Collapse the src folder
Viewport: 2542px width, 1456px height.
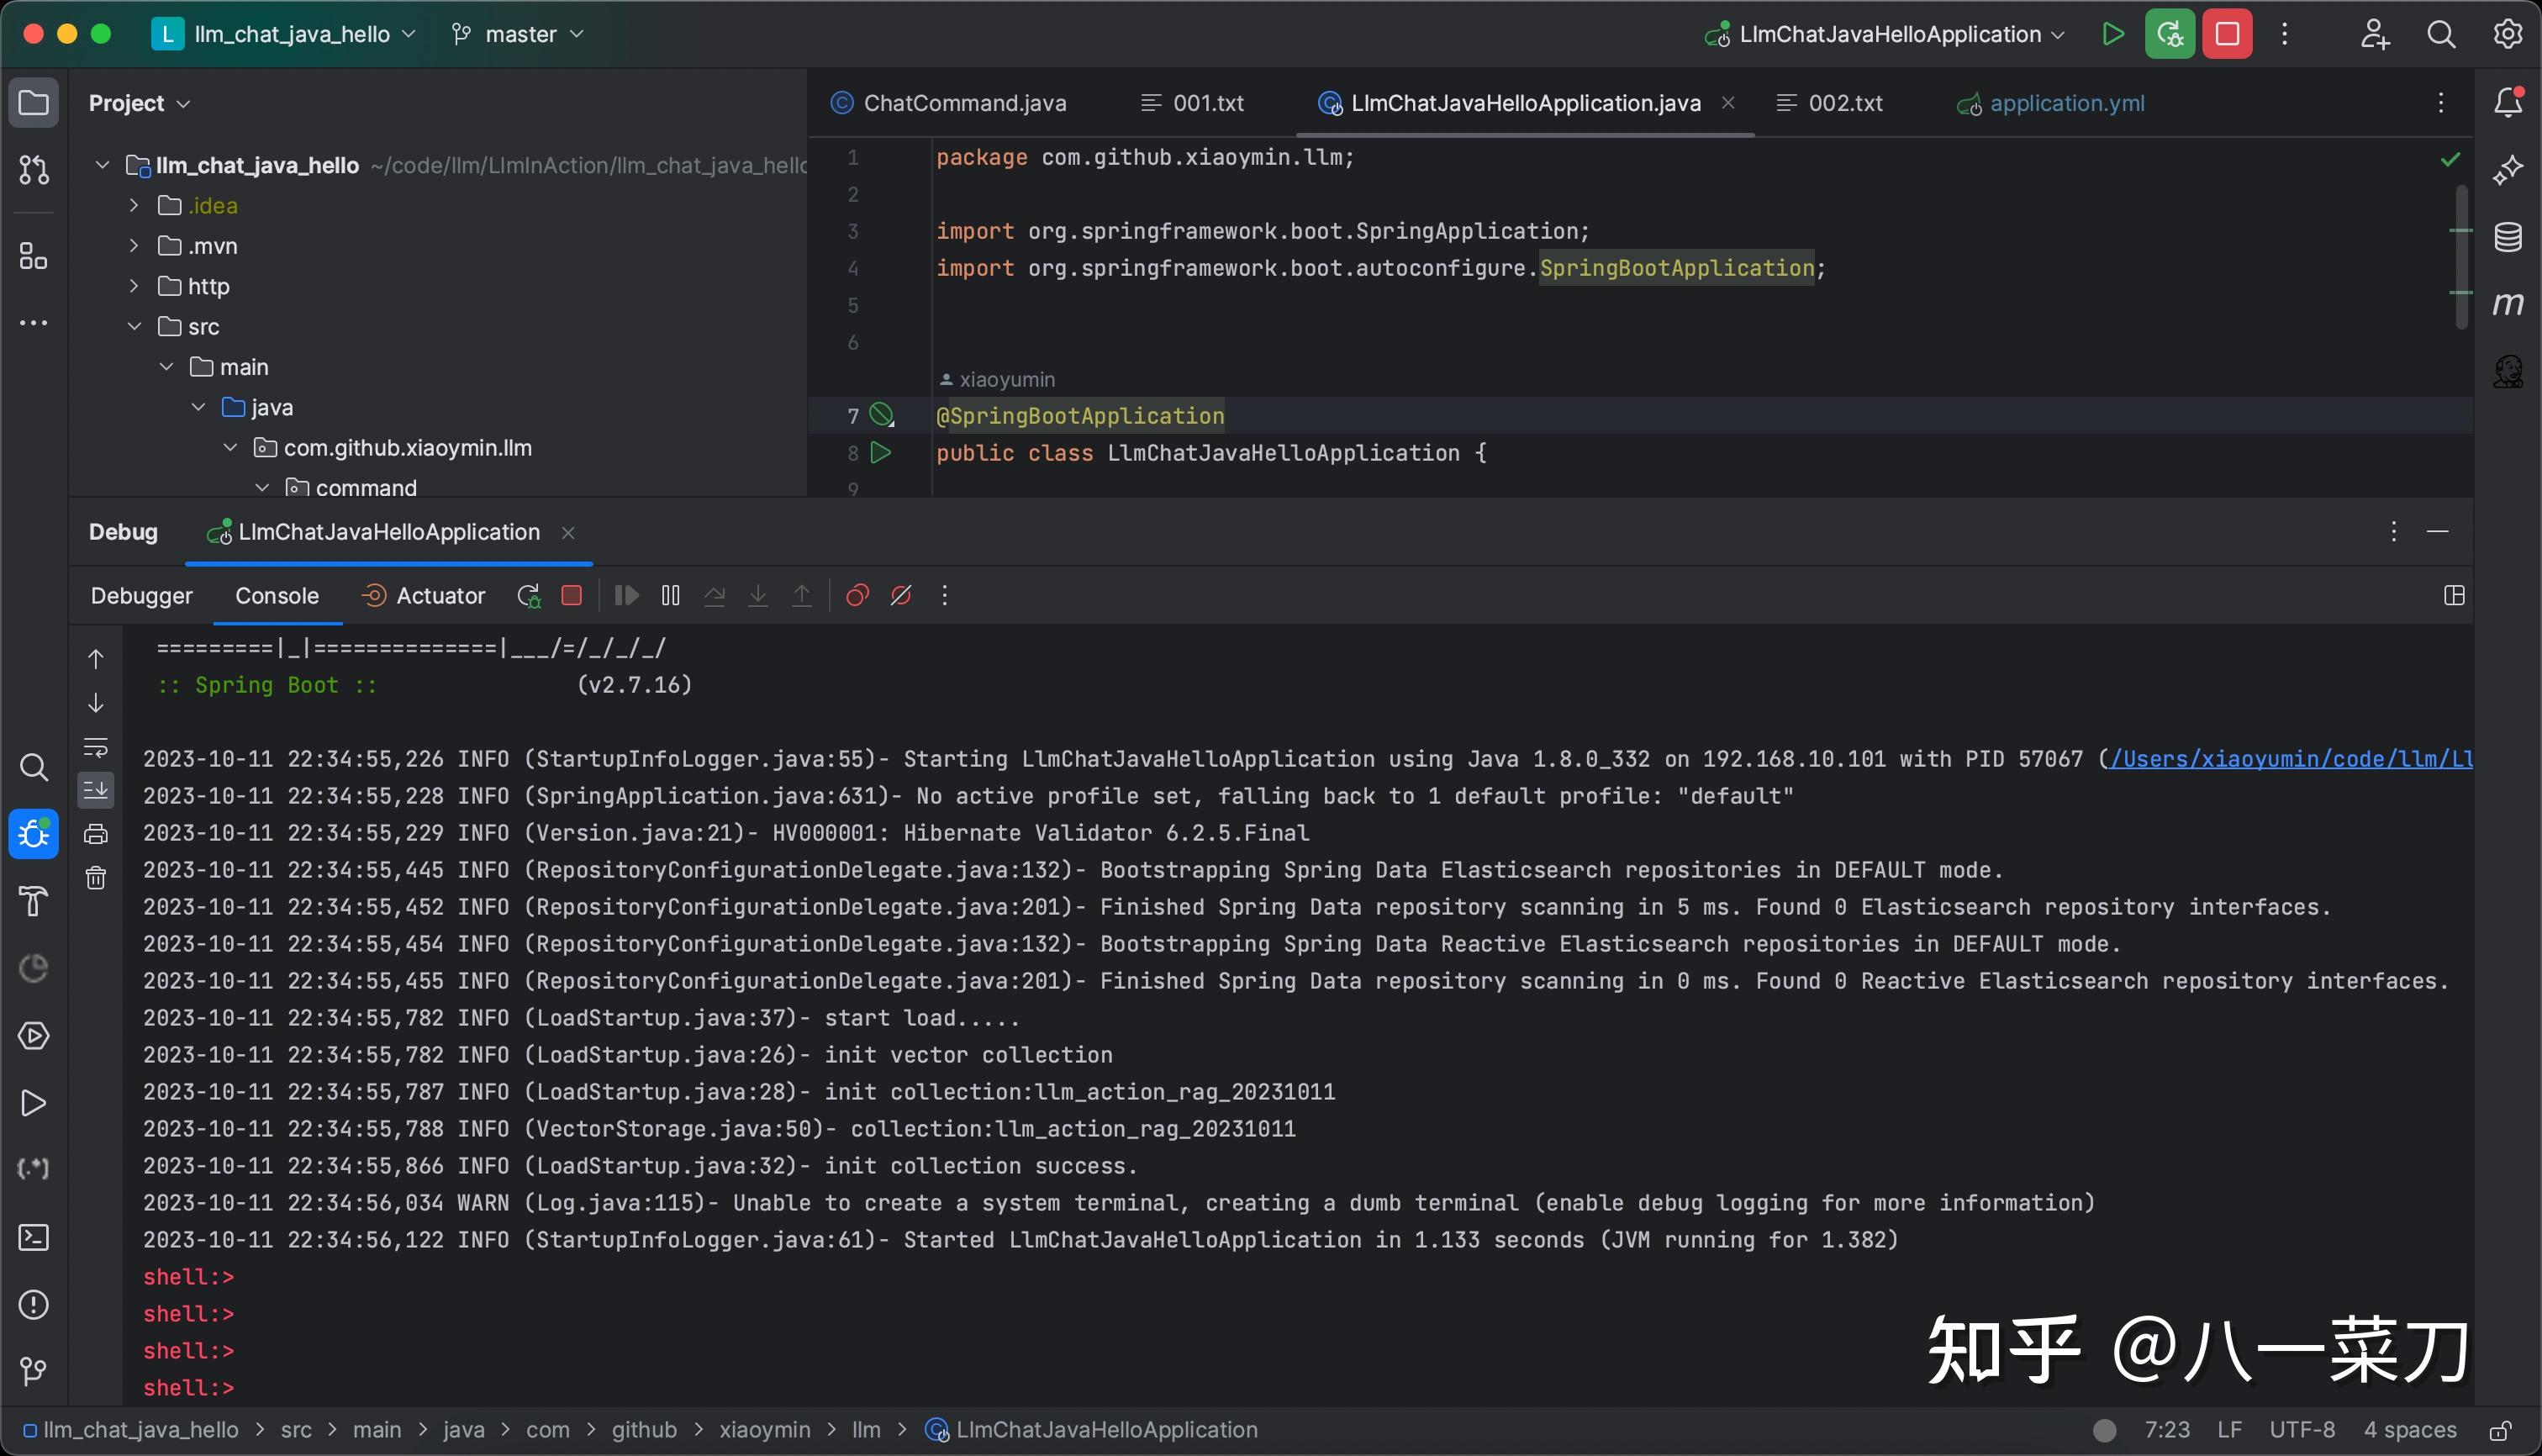(x=134, y=326)
